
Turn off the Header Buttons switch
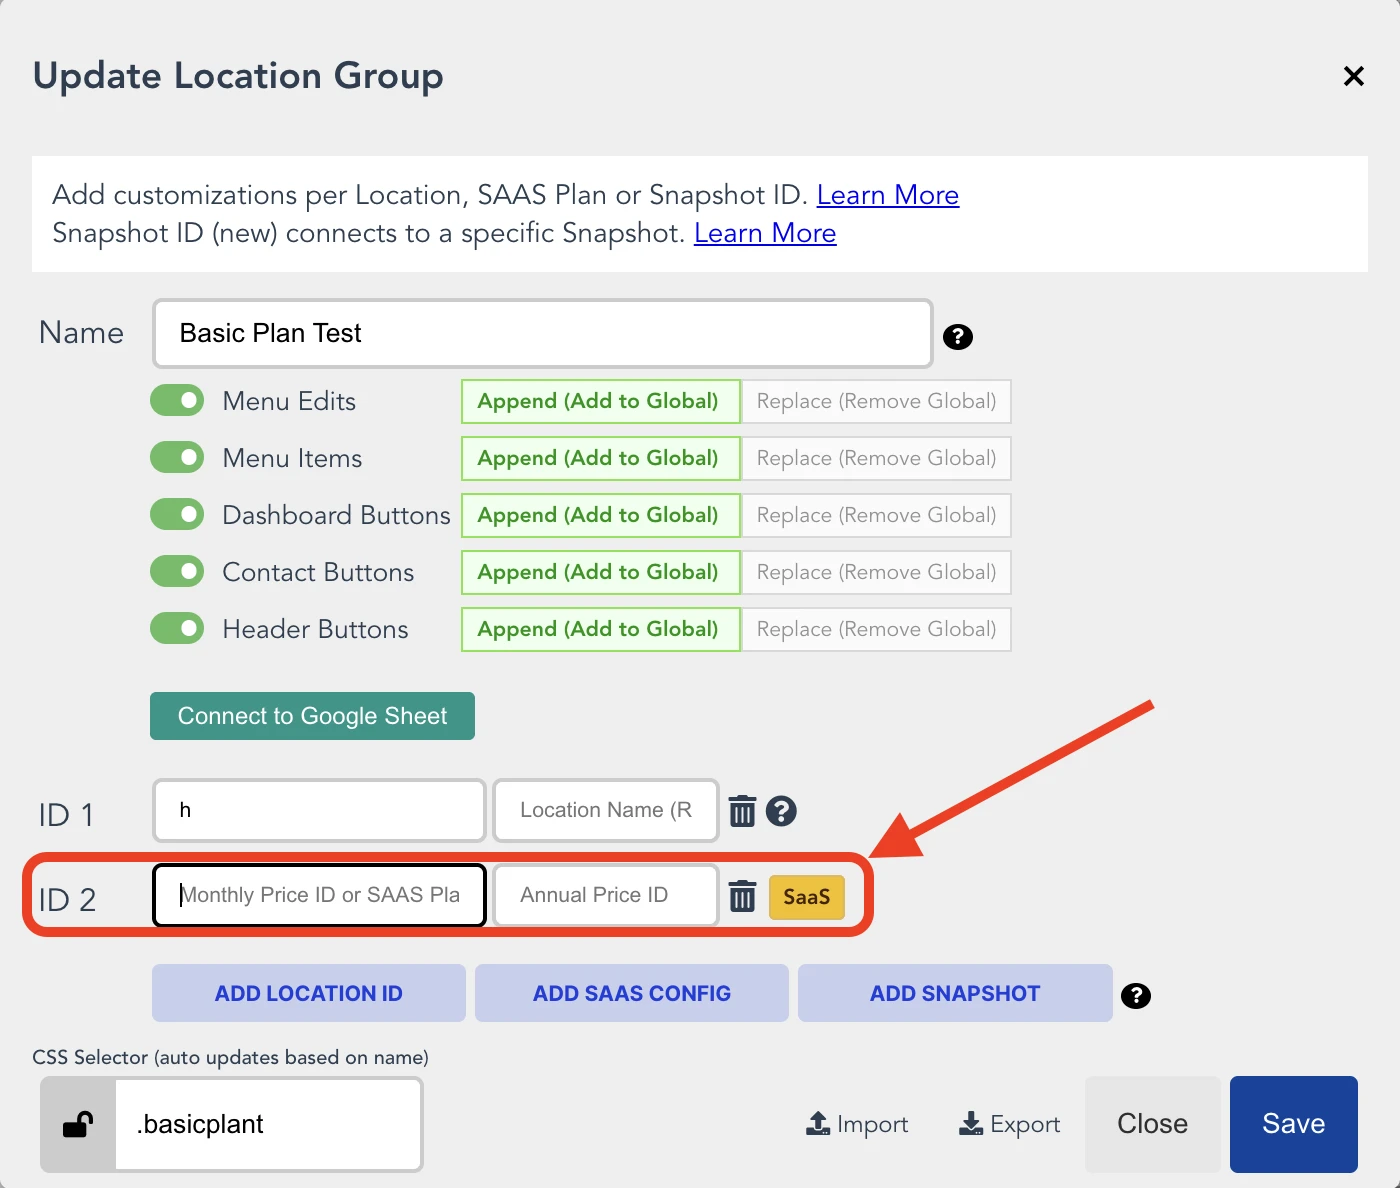coord(177,629)
